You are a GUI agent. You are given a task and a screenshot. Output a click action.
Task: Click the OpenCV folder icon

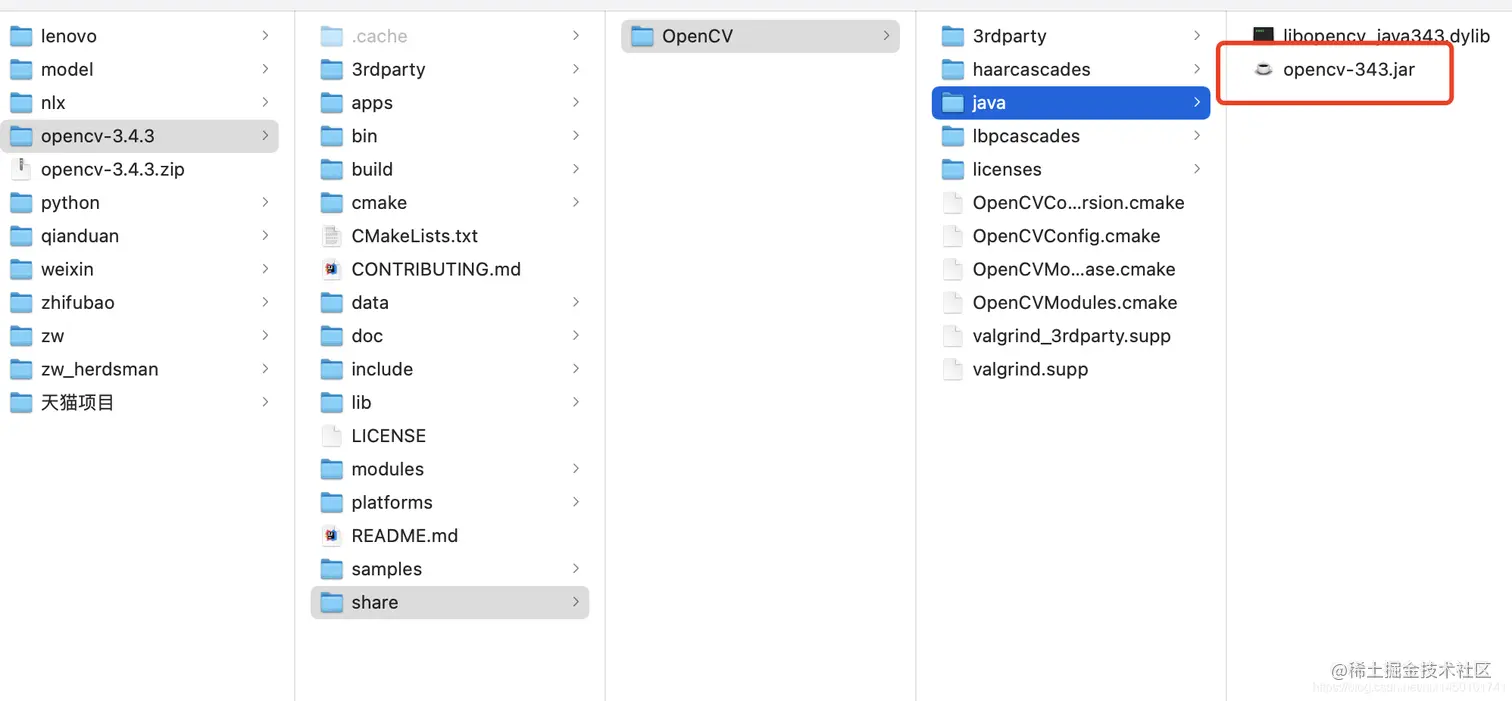[642, 36]
